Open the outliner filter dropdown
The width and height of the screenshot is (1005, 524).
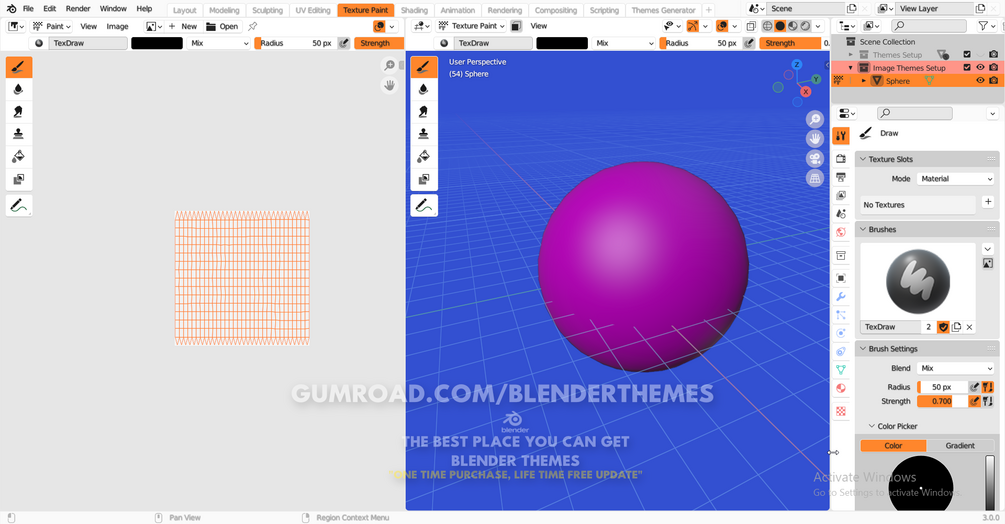(986, 26)
